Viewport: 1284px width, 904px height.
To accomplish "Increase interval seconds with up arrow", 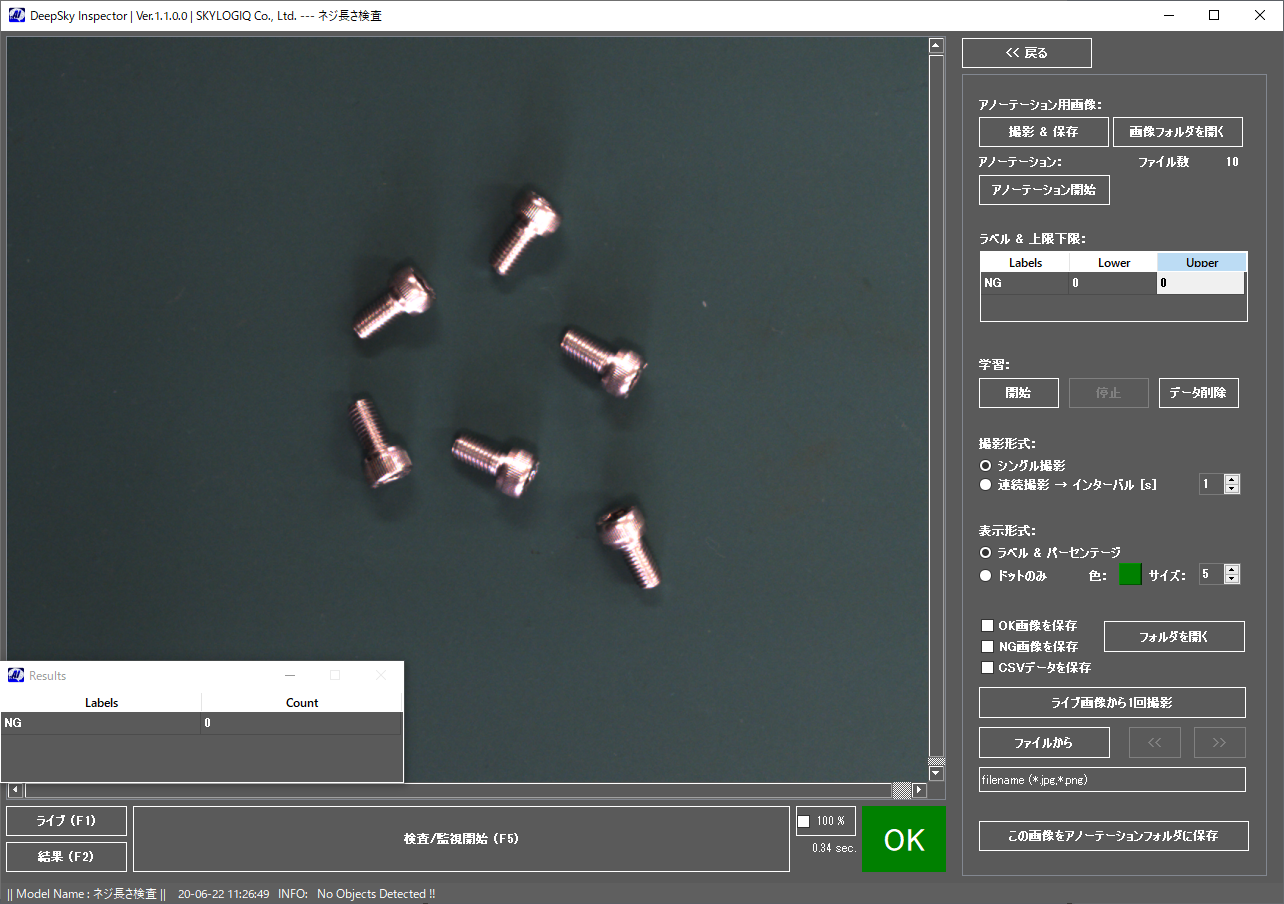I will [1232, 479].
